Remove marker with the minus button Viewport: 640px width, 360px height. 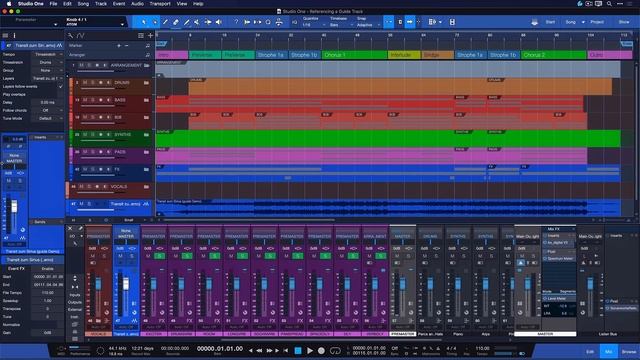pyautogui.click(x=127, y=46)
